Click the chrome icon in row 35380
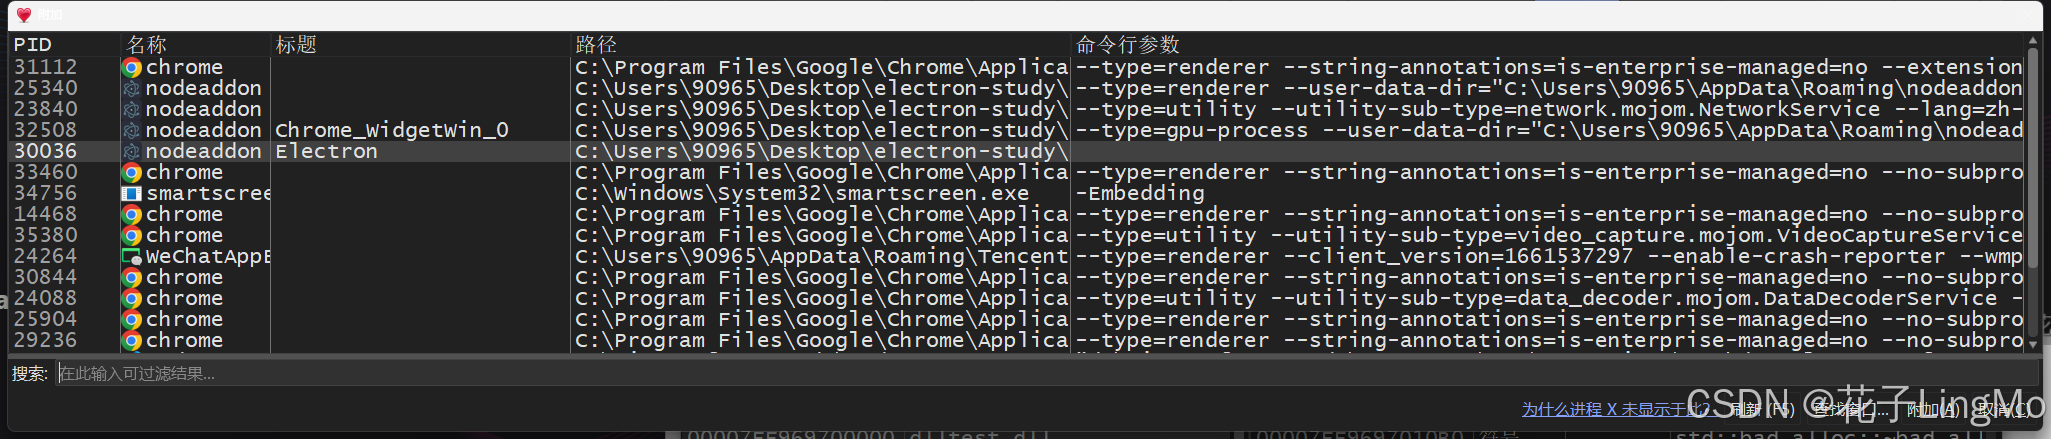The width and height of the screenshot is (2051, 439). pyautogui.click(x=132, y=236)
